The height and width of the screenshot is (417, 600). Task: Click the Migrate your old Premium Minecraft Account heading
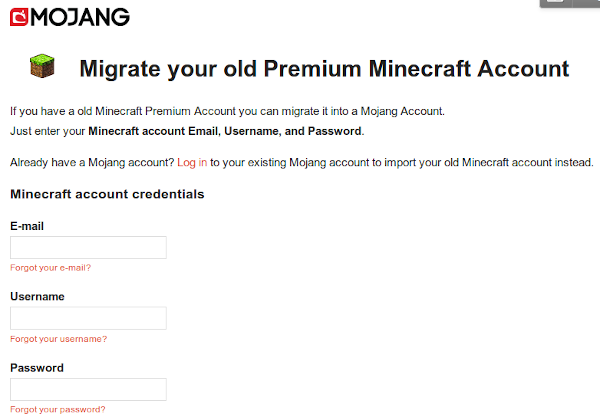[323, 69]
